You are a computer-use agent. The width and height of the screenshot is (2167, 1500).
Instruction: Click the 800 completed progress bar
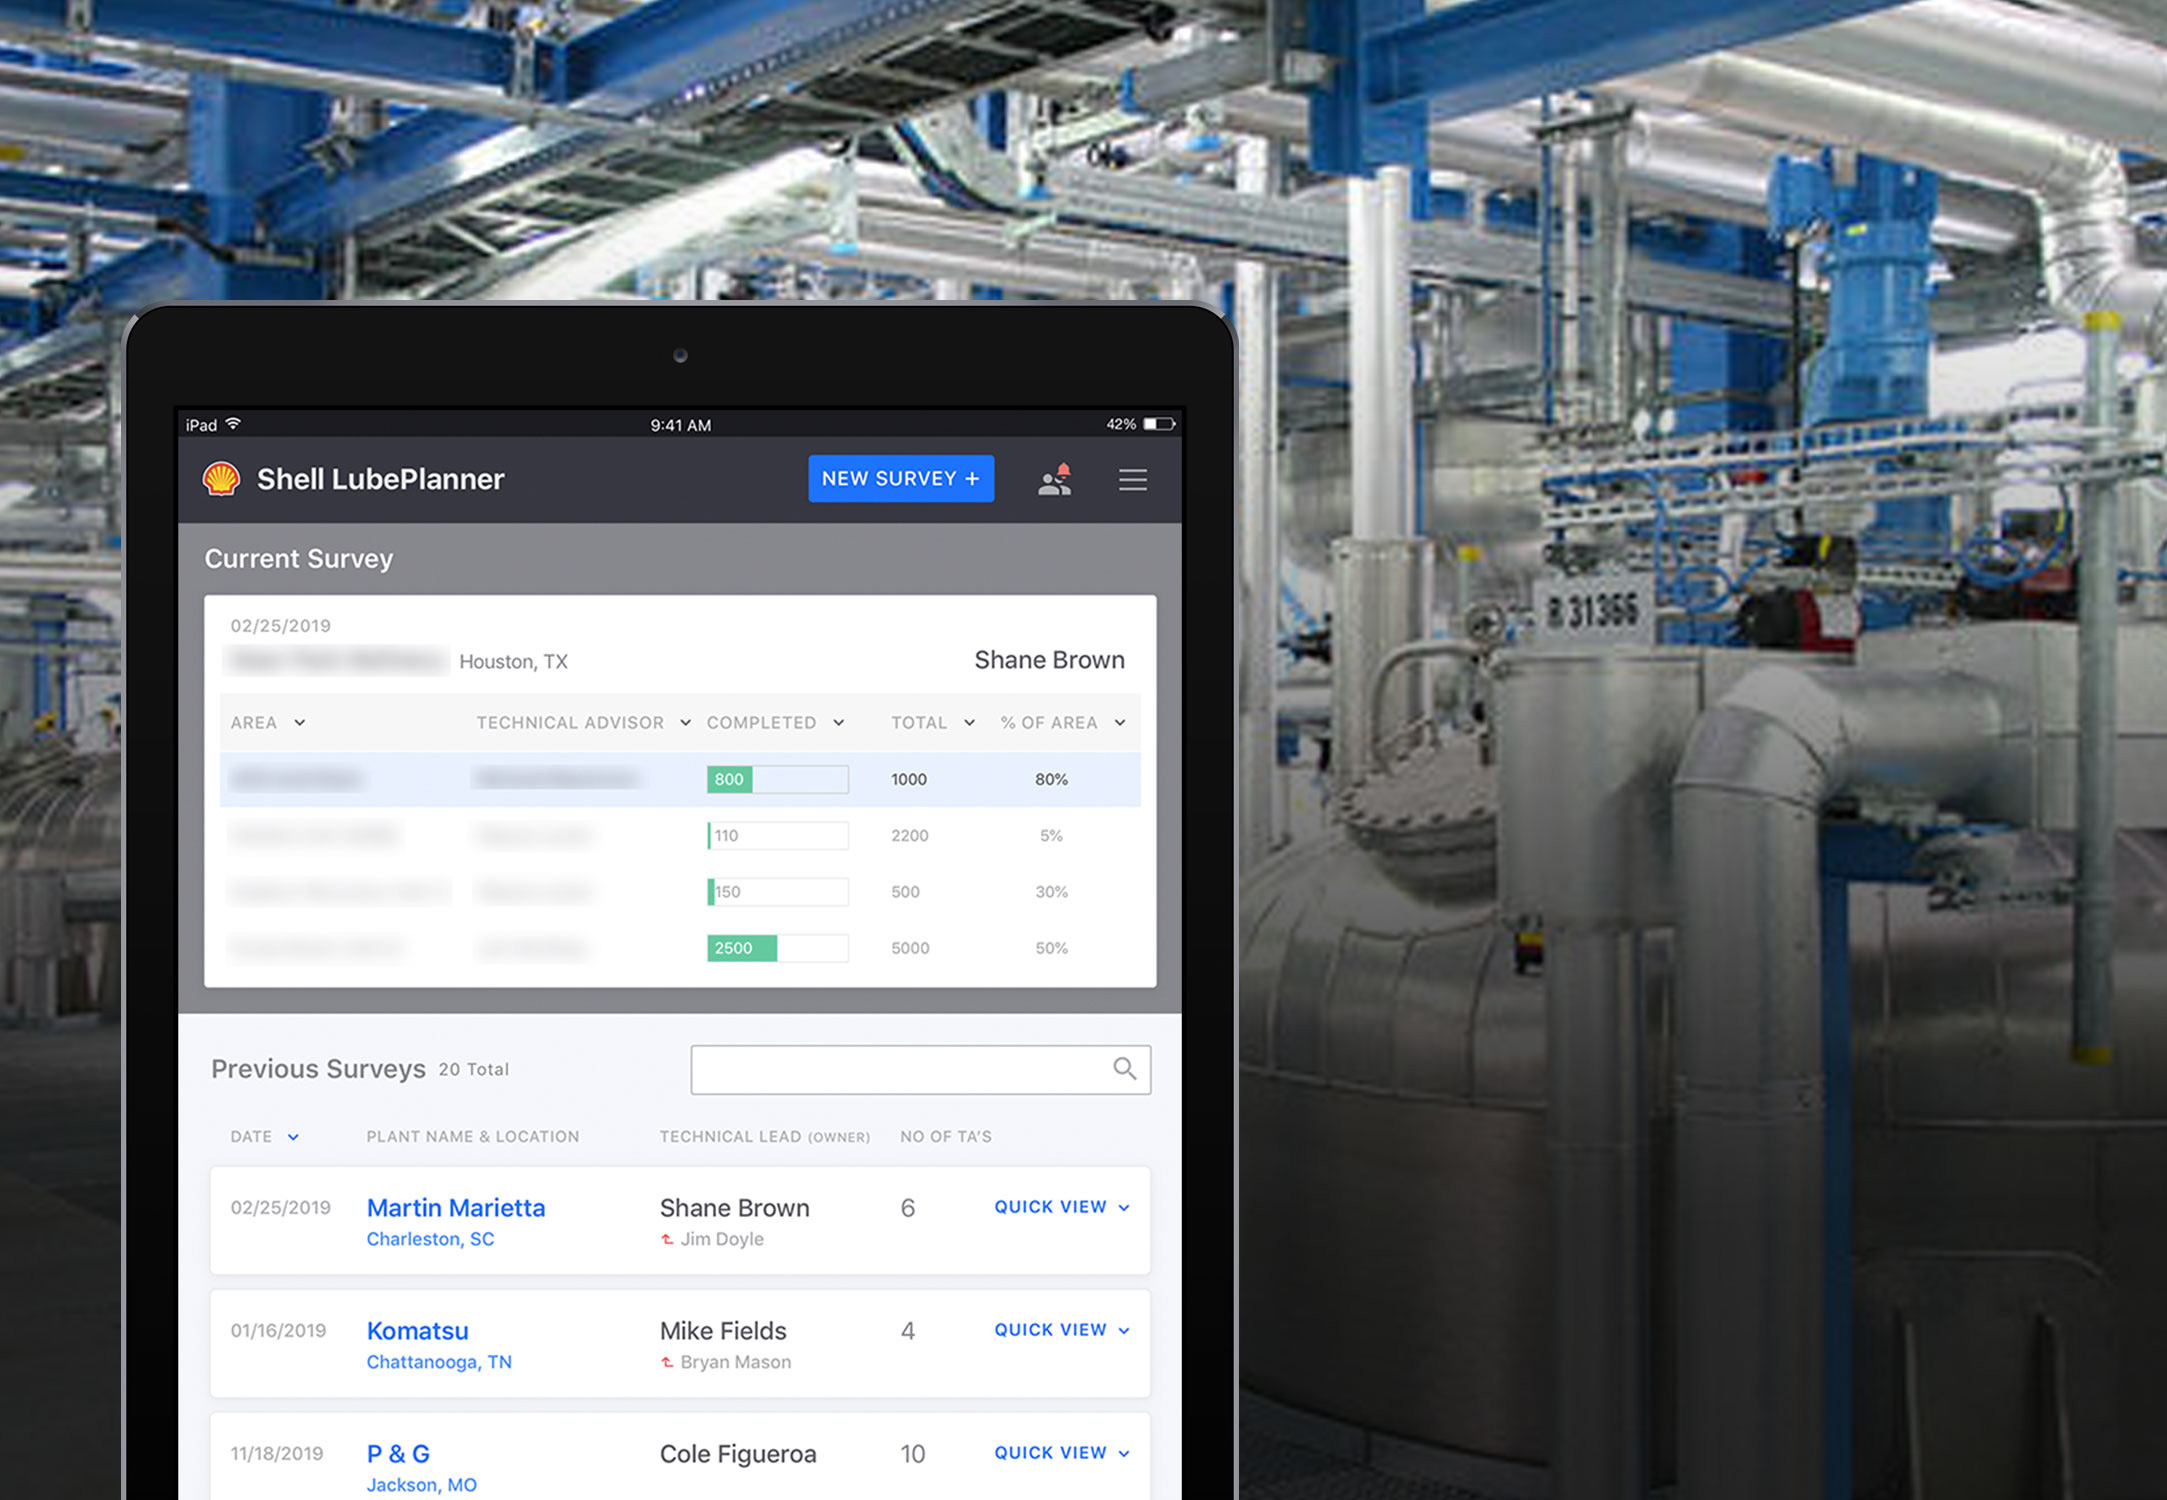pyautogui.click(x=778, y=779)
